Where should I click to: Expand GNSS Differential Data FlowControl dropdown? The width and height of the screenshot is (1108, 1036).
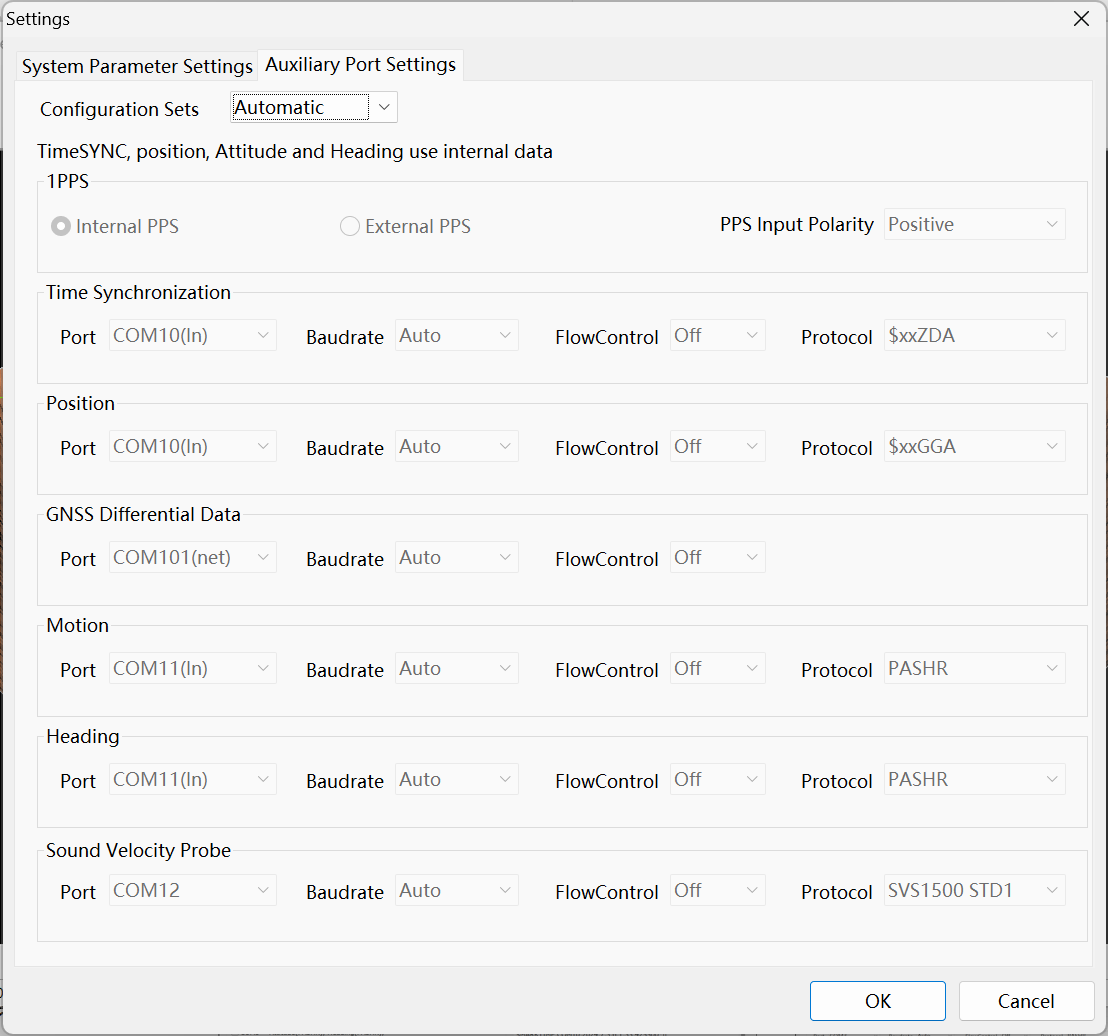pos(717,558)
